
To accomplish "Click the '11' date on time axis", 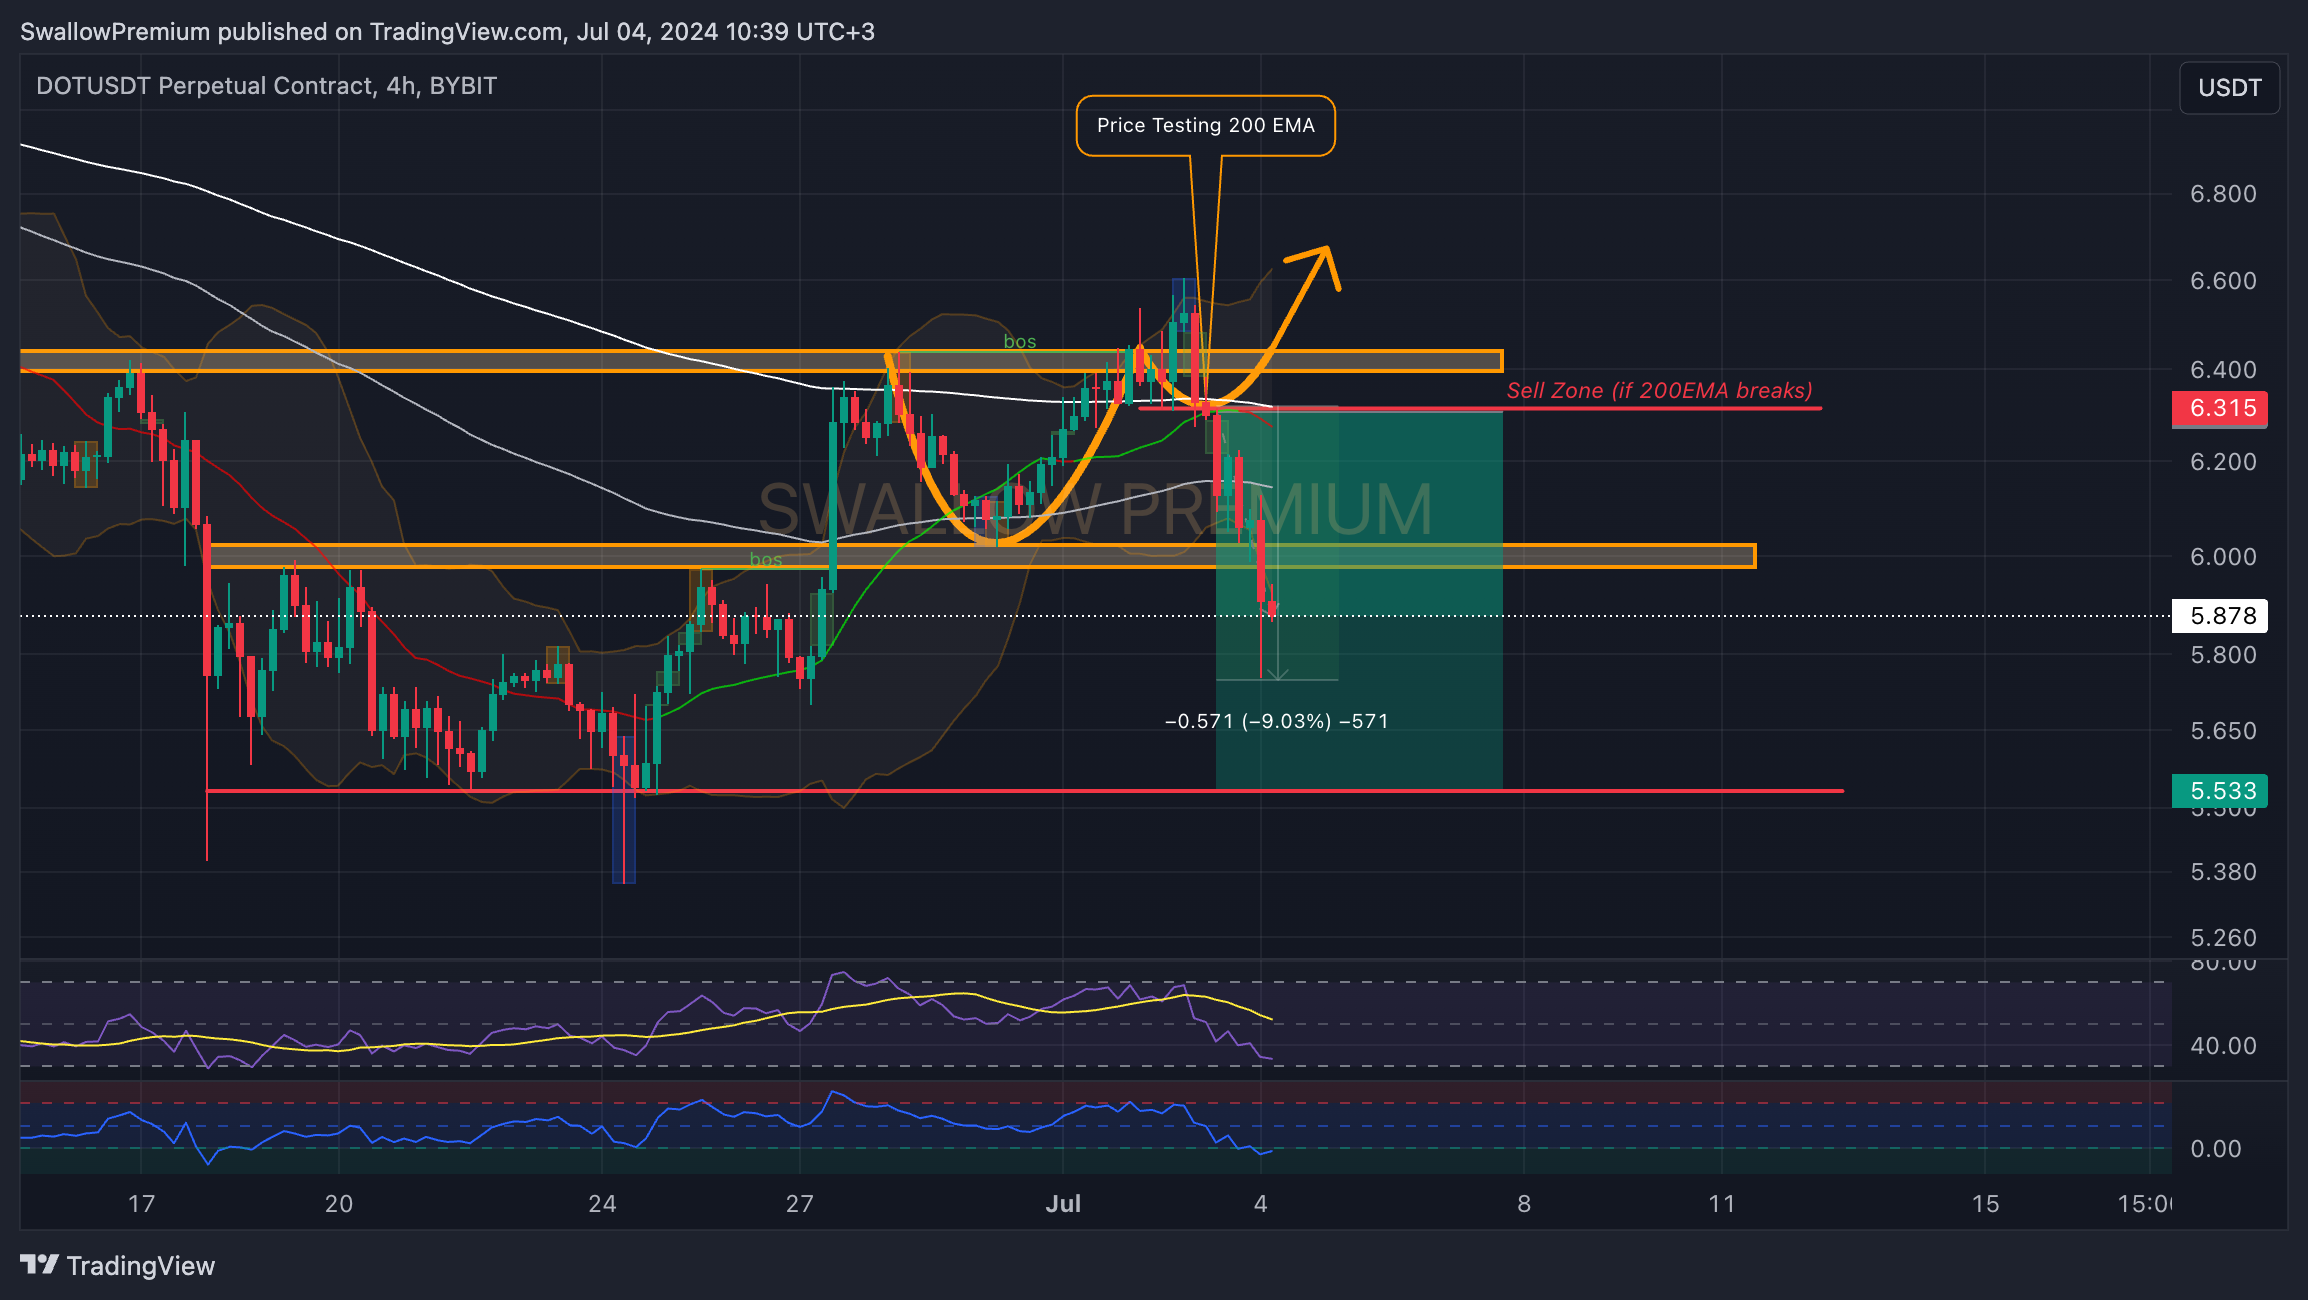I will [1722, 1204].
